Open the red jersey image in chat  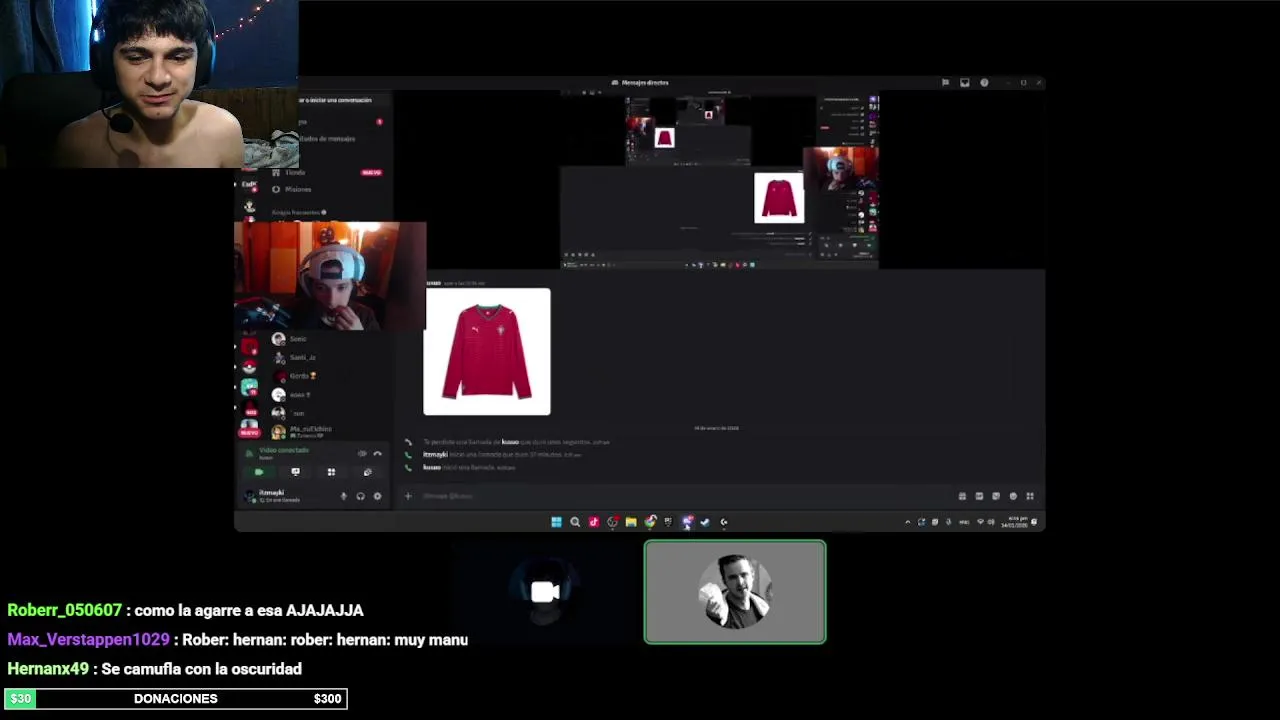click(x=487, y=351)
